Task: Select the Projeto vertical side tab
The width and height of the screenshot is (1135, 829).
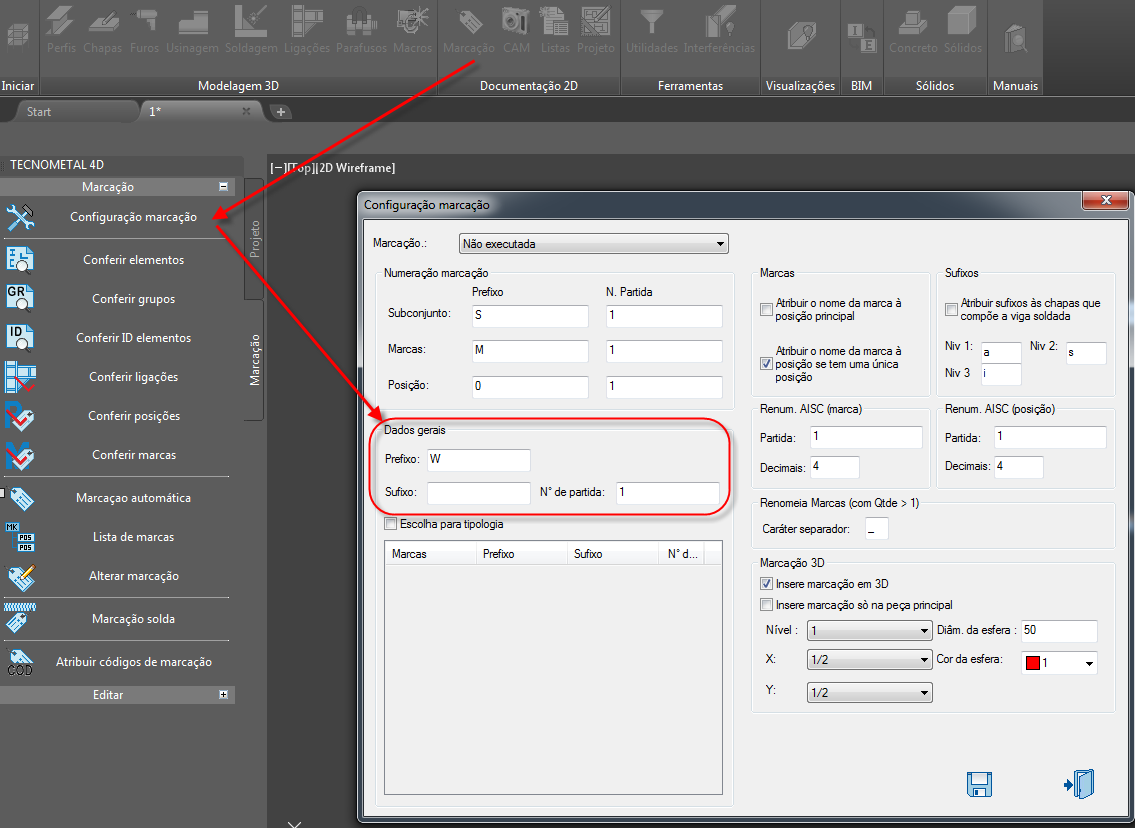Action: pos(254,239)
